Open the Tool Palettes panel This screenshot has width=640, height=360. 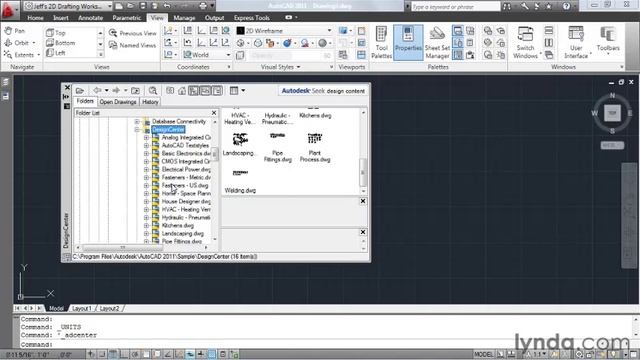[381, 42]
